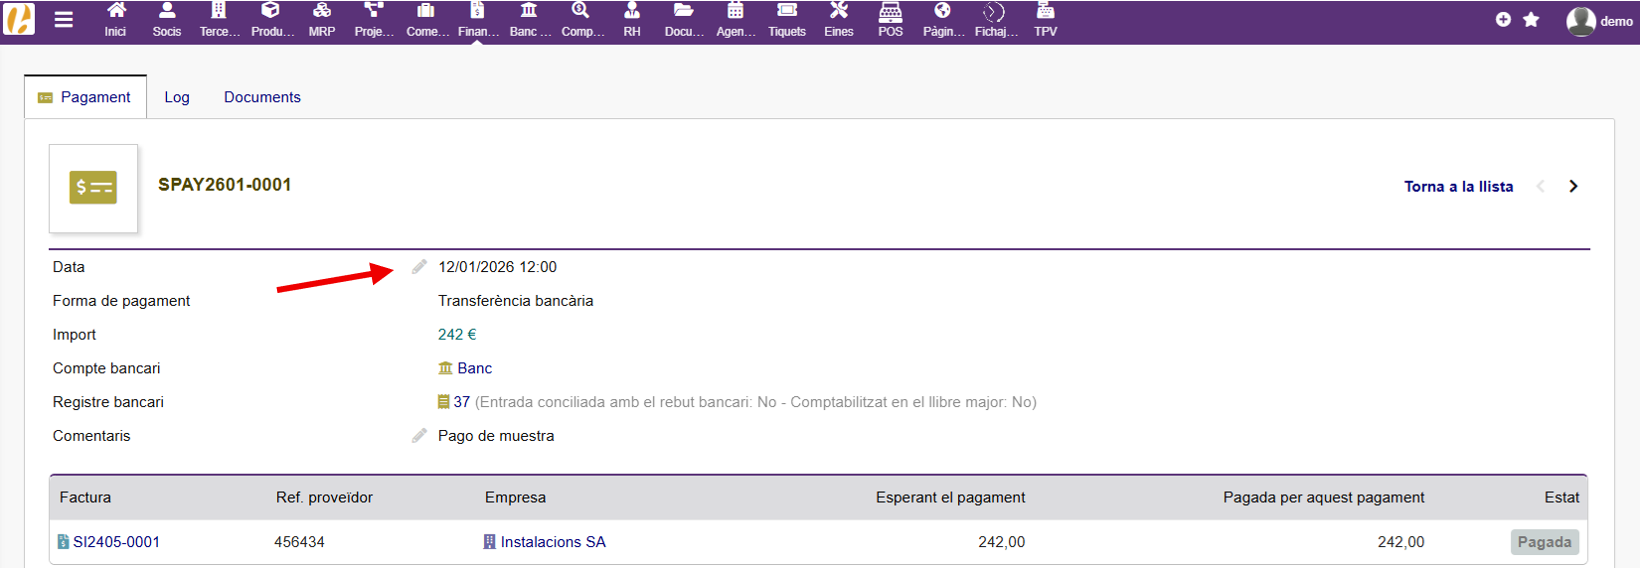Click the Inici home icon

[116, 13]
